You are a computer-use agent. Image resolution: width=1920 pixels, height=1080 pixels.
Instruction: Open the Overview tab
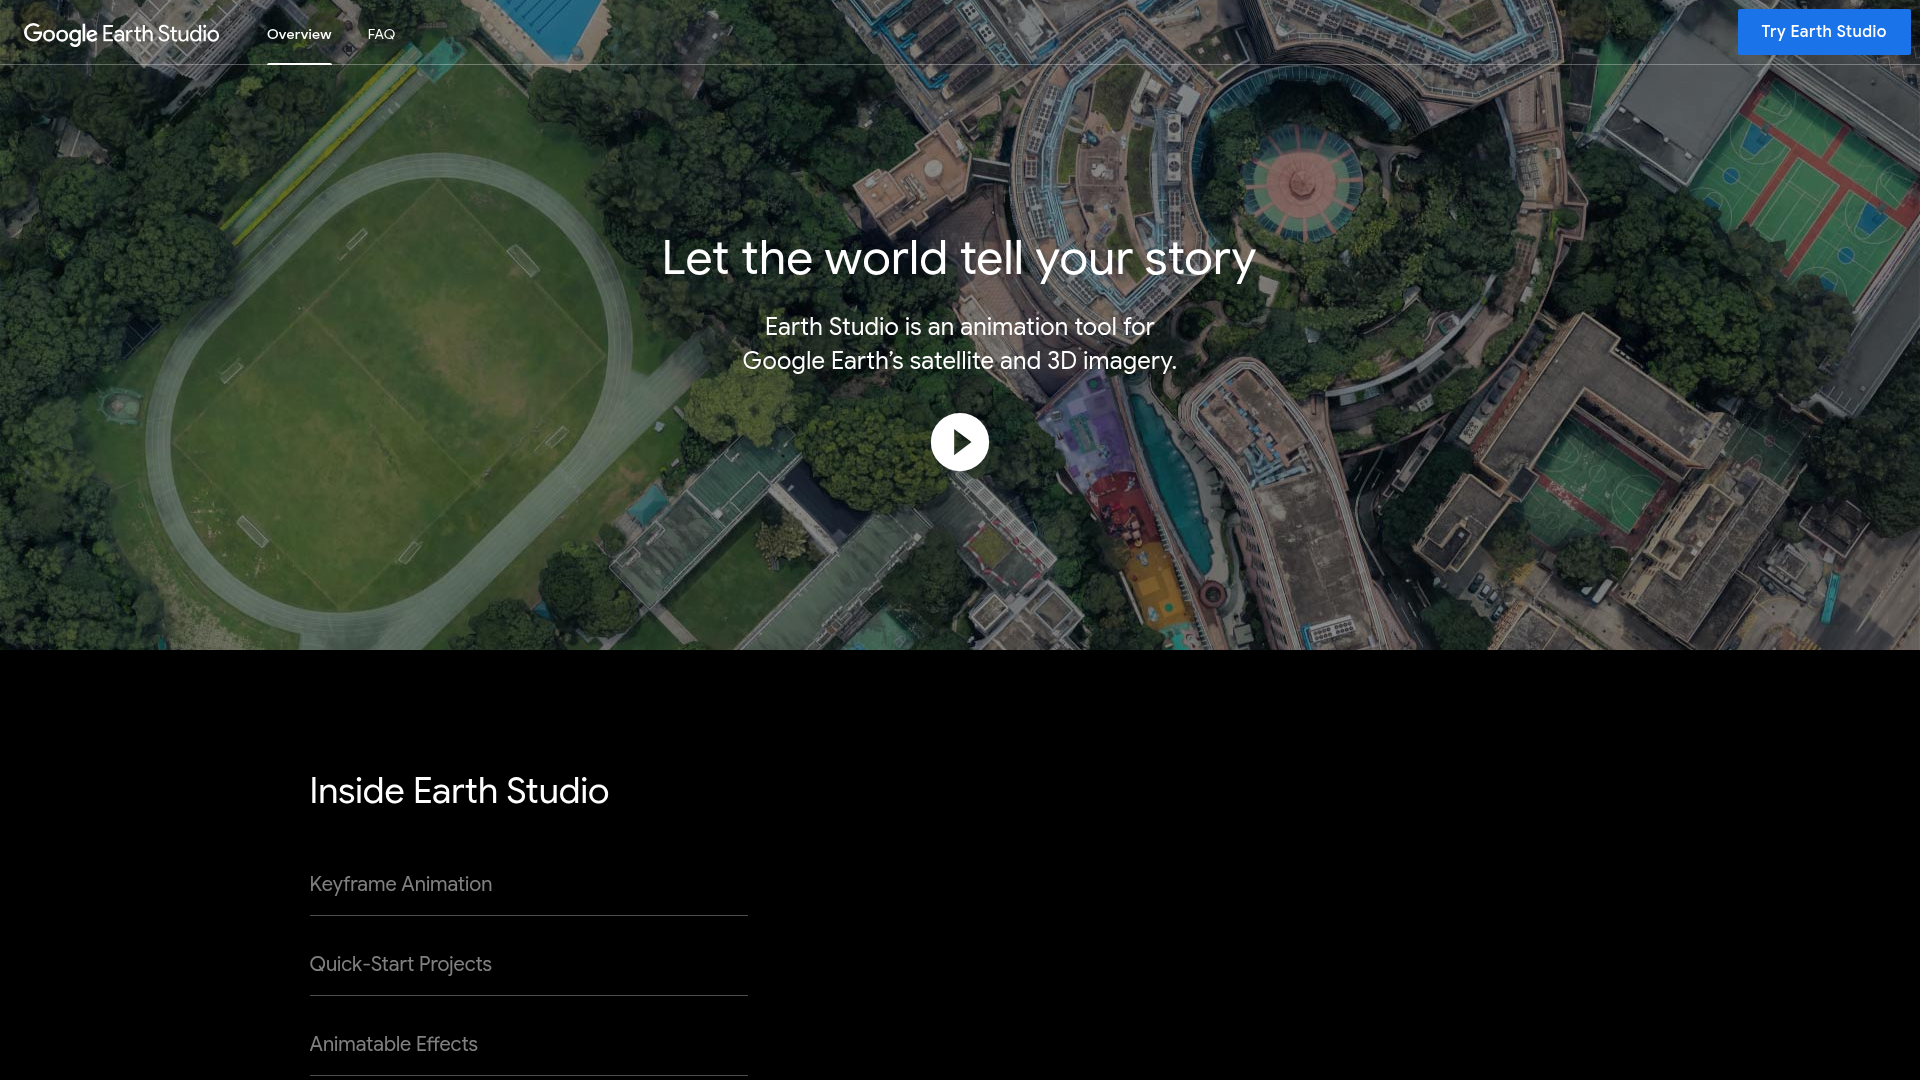pyautogui.click(x=299, y=34)
